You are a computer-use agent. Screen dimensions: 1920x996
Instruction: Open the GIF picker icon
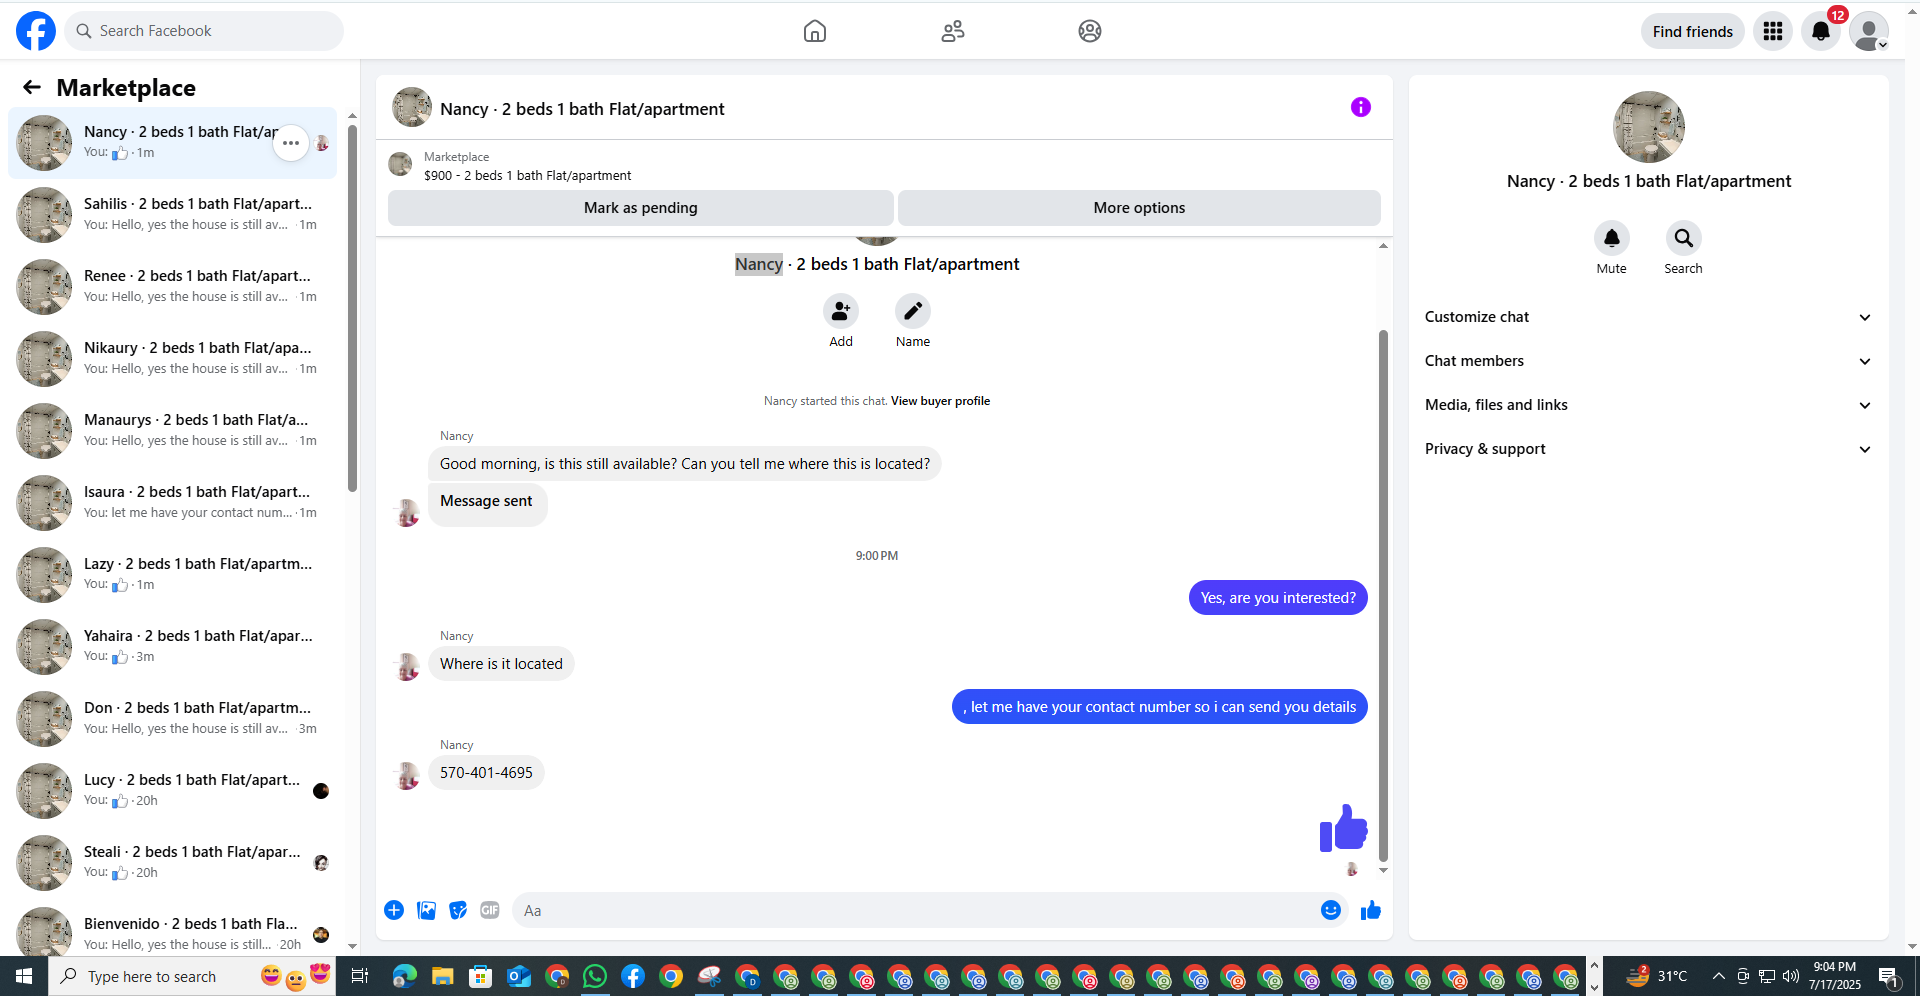point(490,910)
